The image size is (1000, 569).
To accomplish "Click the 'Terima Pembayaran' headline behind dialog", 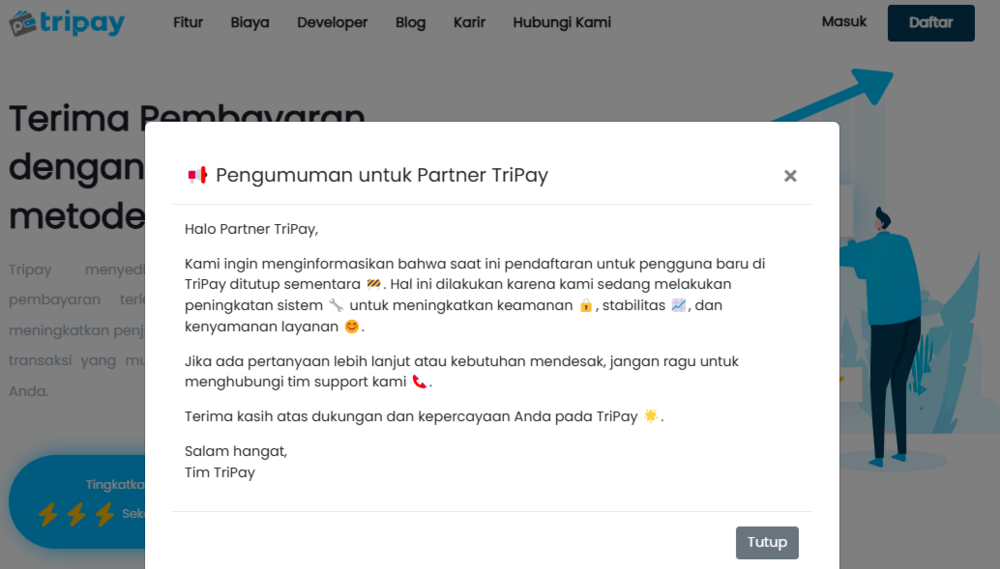I will (187, 118).
